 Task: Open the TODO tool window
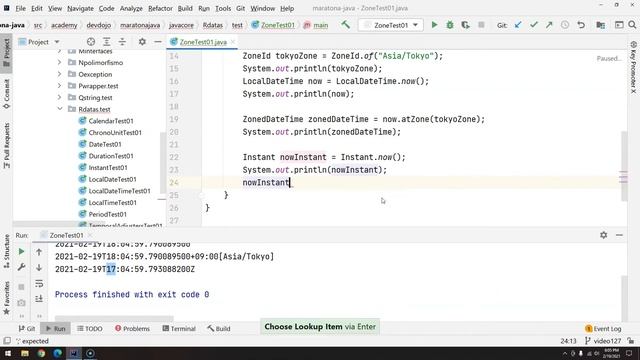(x=90, y=328)
